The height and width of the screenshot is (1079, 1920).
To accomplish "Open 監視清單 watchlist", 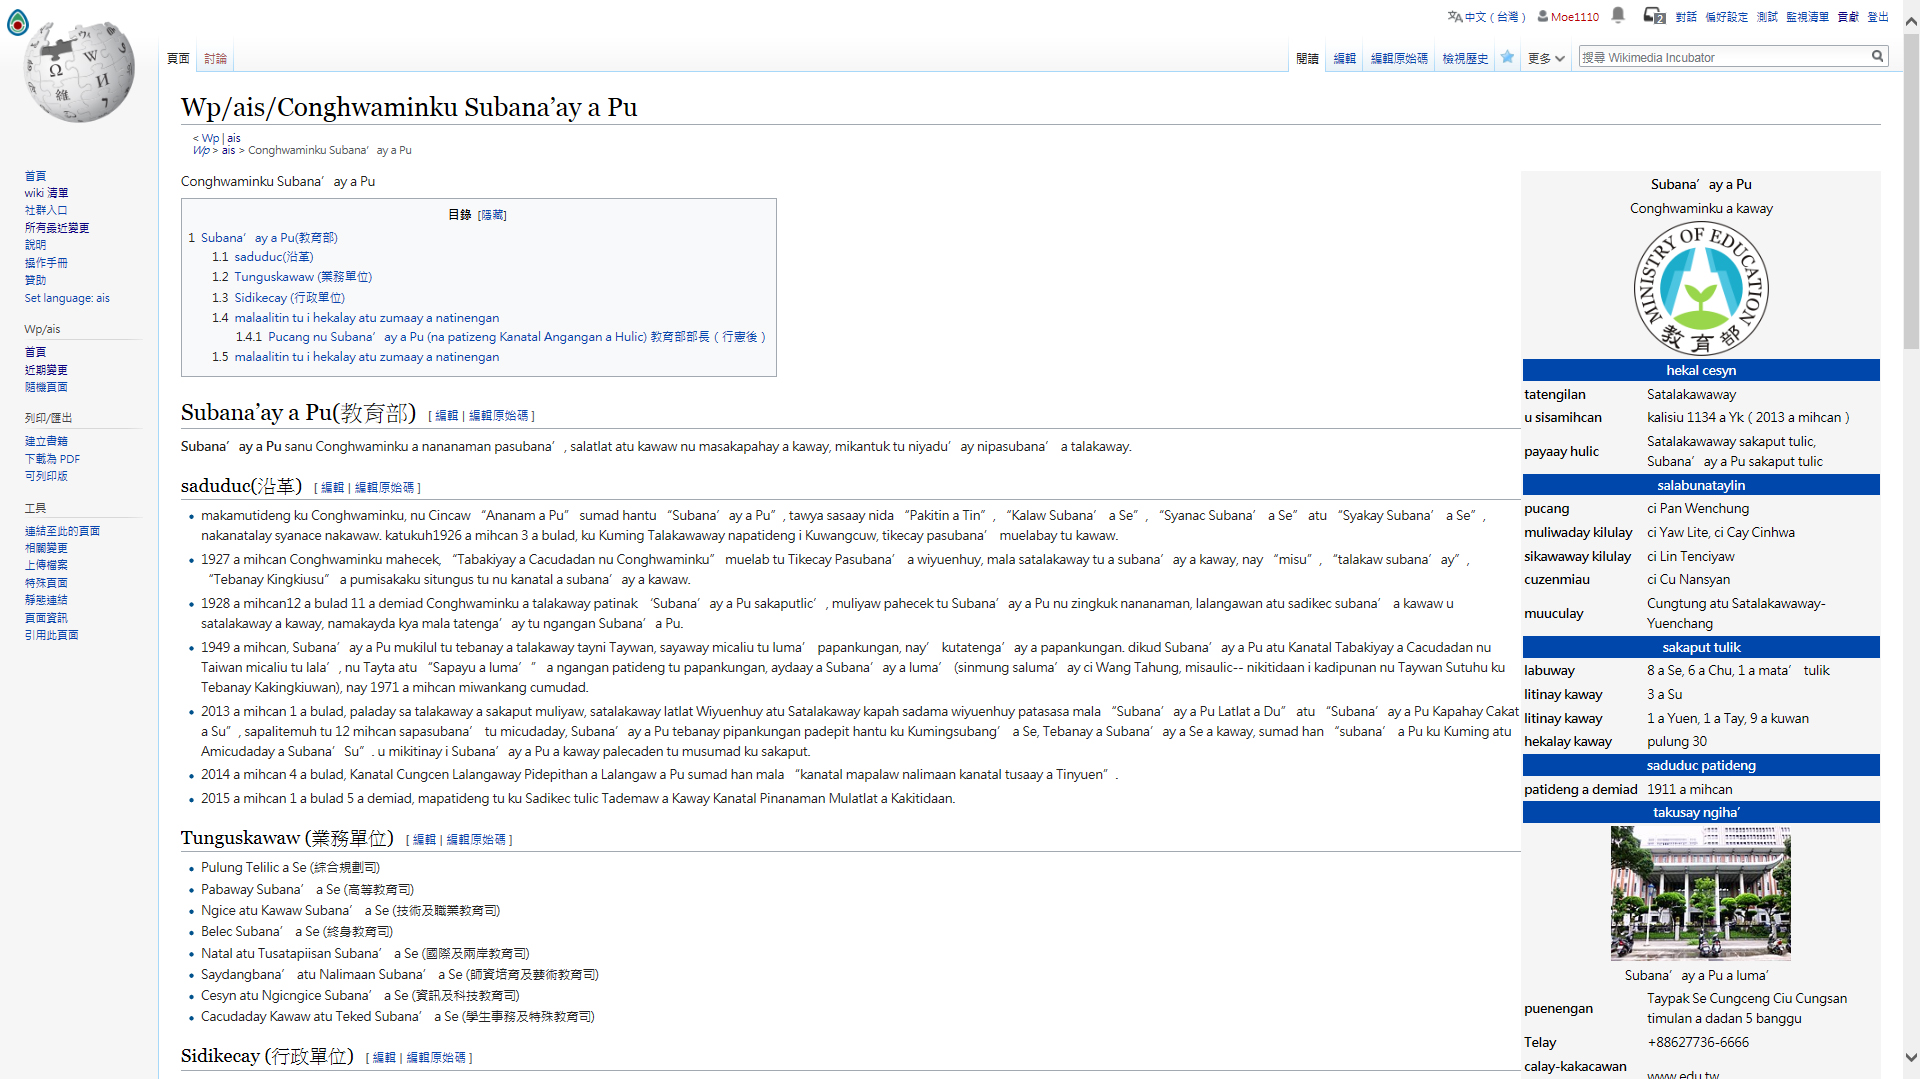I will tap(1807, 17).
